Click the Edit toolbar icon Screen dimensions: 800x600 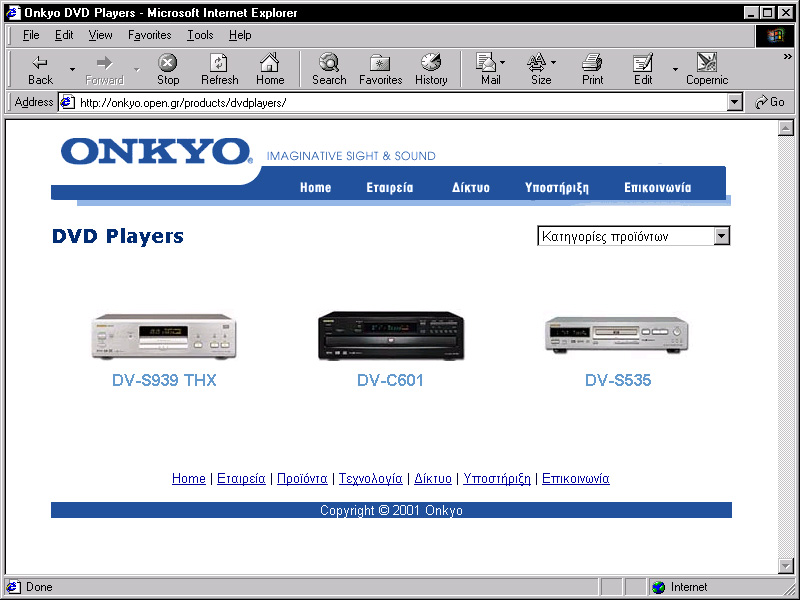[x=643, y=69]
